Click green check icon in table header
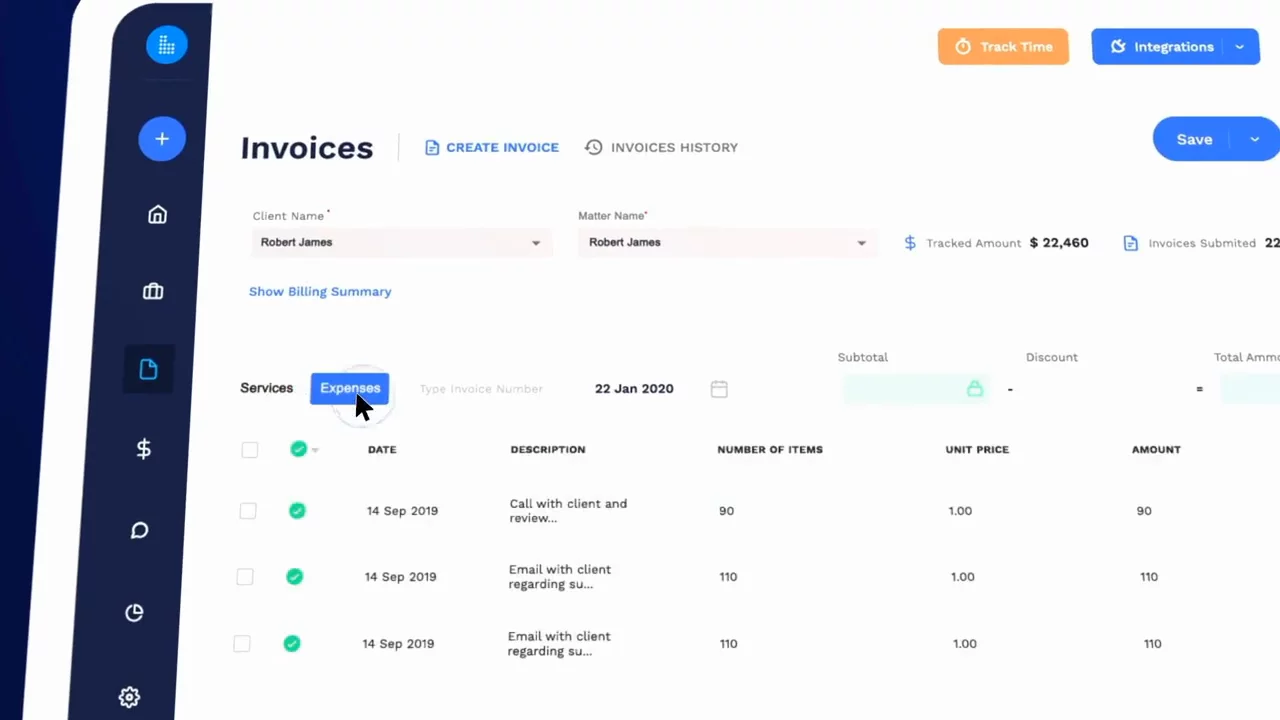1280x720 pixels. click(x=298, y=449)
